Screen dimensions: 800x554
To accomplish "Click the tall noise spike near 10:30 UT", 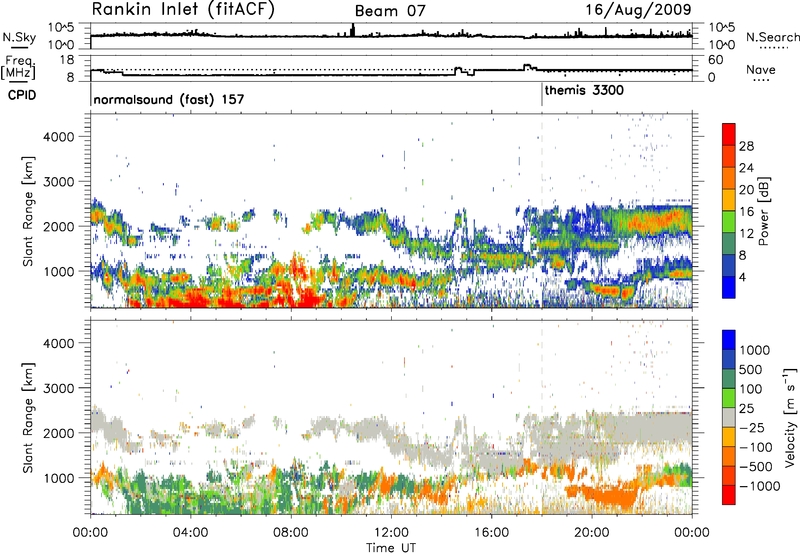I will (x=353, y=30).
